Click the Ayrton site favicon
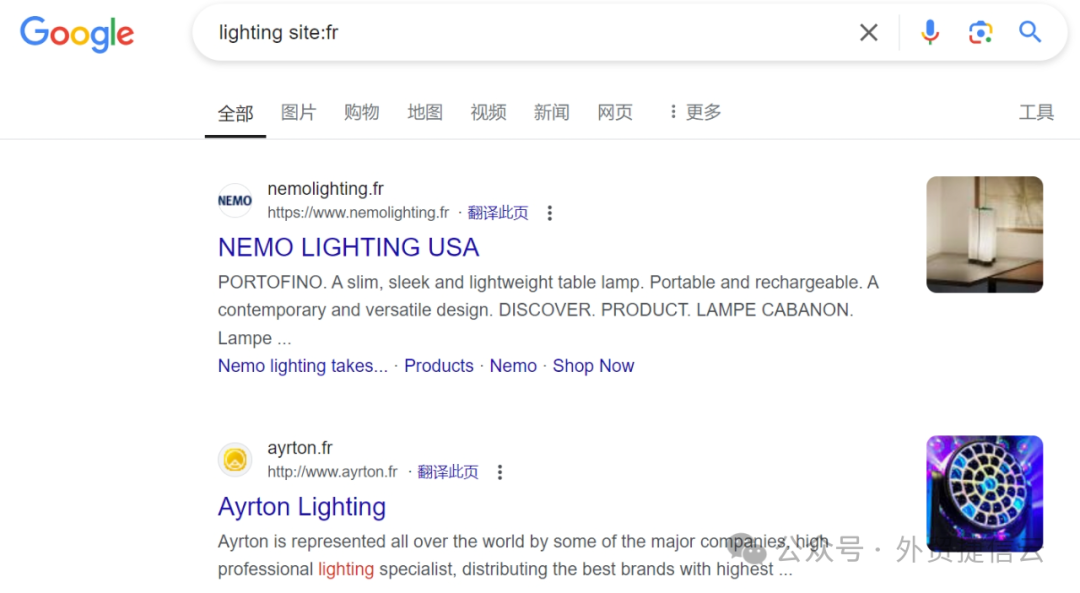Viewport: 1080px width, 593px height. [235, 460]
